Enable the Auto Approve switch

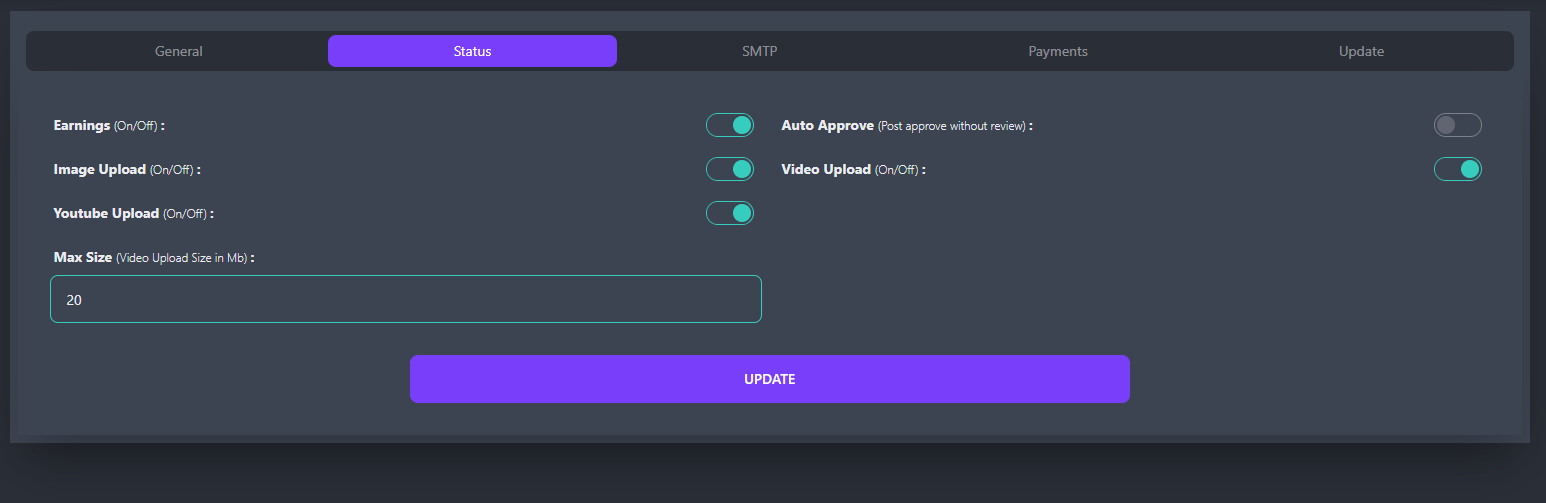(x=1457, y=125)
